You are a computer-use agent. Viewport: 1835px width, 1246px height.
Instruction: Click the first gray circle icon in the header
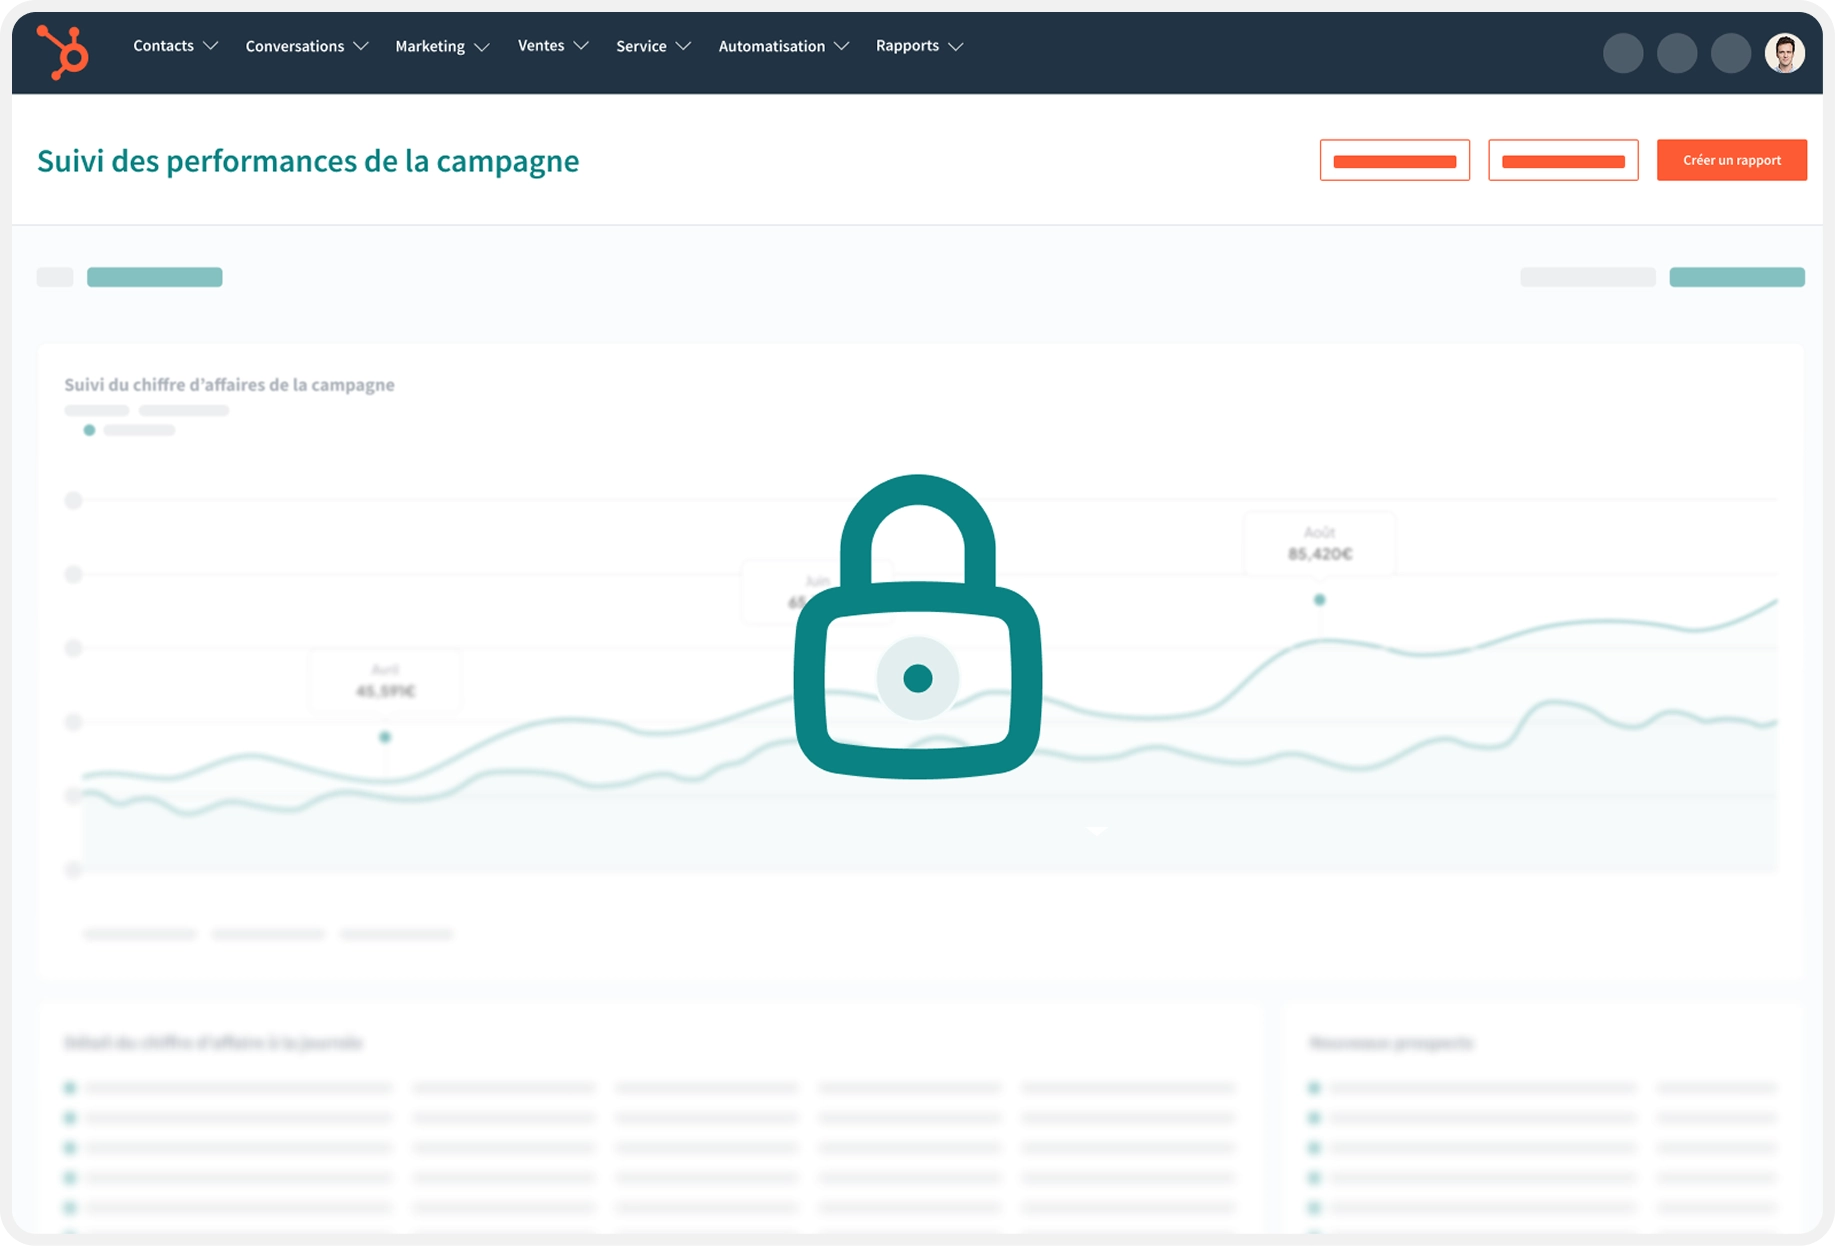click(x=1622, y=53)
